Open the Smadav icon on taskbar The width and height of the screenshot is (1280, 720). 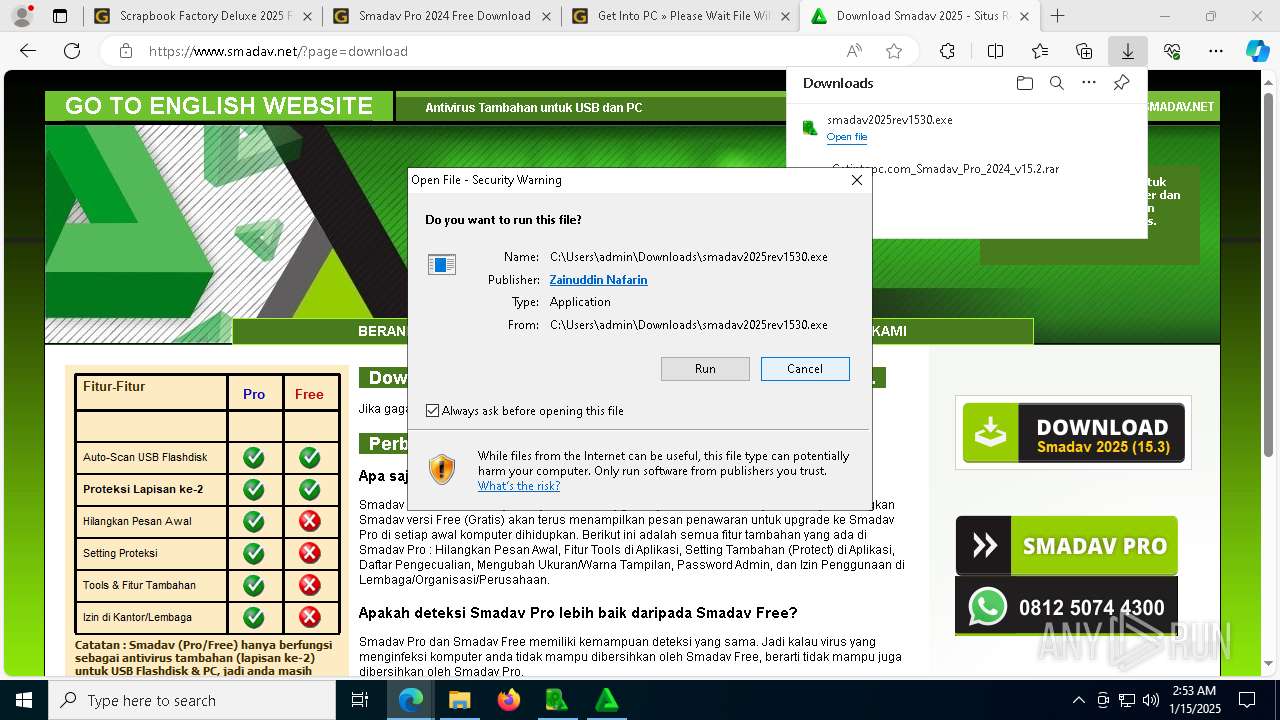coord(606,700)
